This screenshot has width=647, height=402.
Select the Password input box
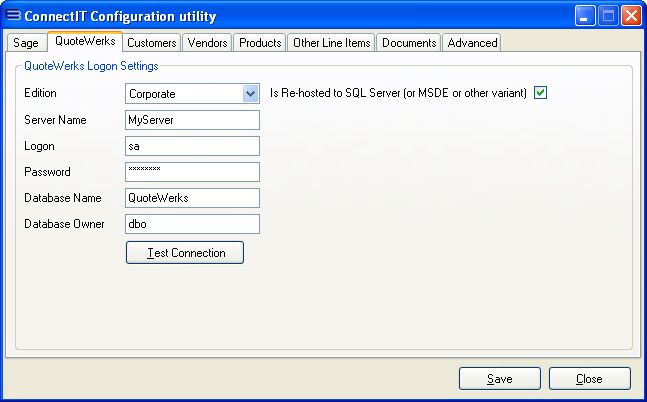192,172
